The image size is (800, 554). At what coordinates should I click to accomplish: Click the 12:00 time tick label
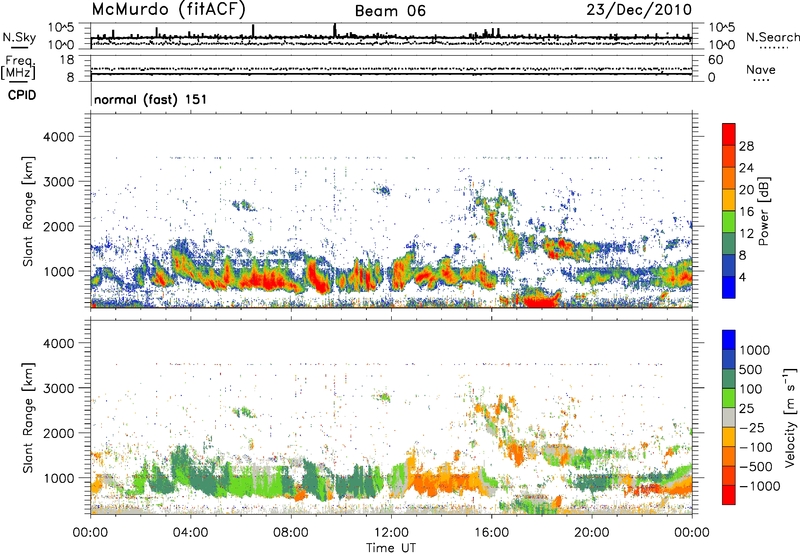[x=391, y=533]
